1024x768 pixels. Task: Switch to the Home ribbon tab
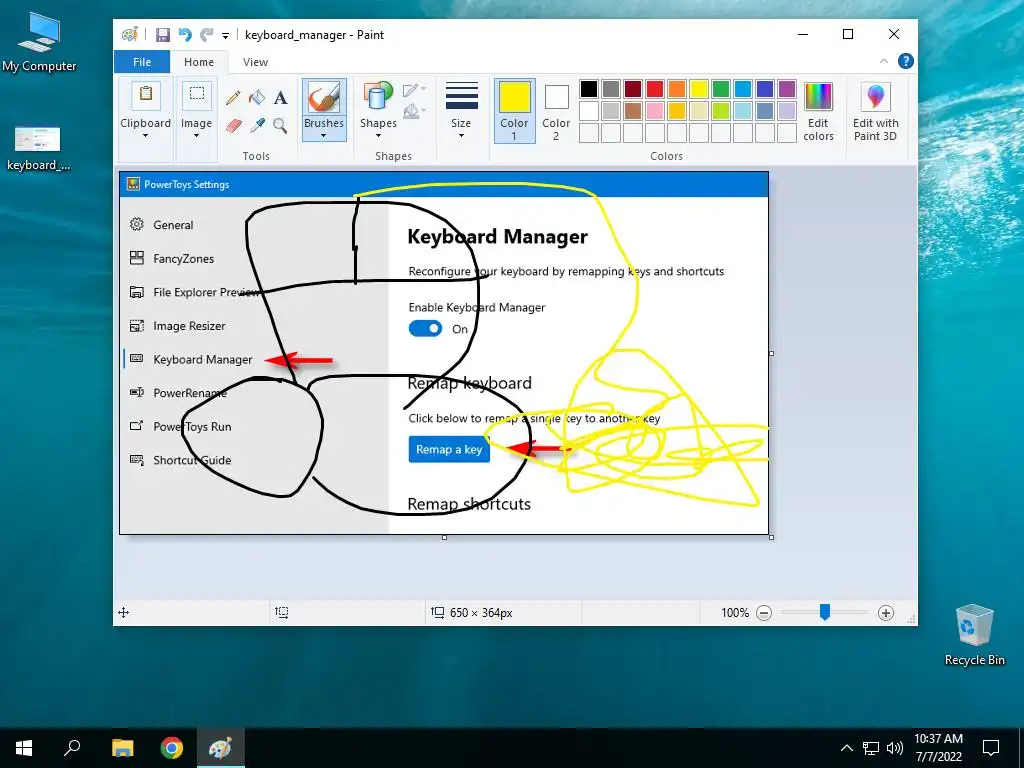coord(199,62)
